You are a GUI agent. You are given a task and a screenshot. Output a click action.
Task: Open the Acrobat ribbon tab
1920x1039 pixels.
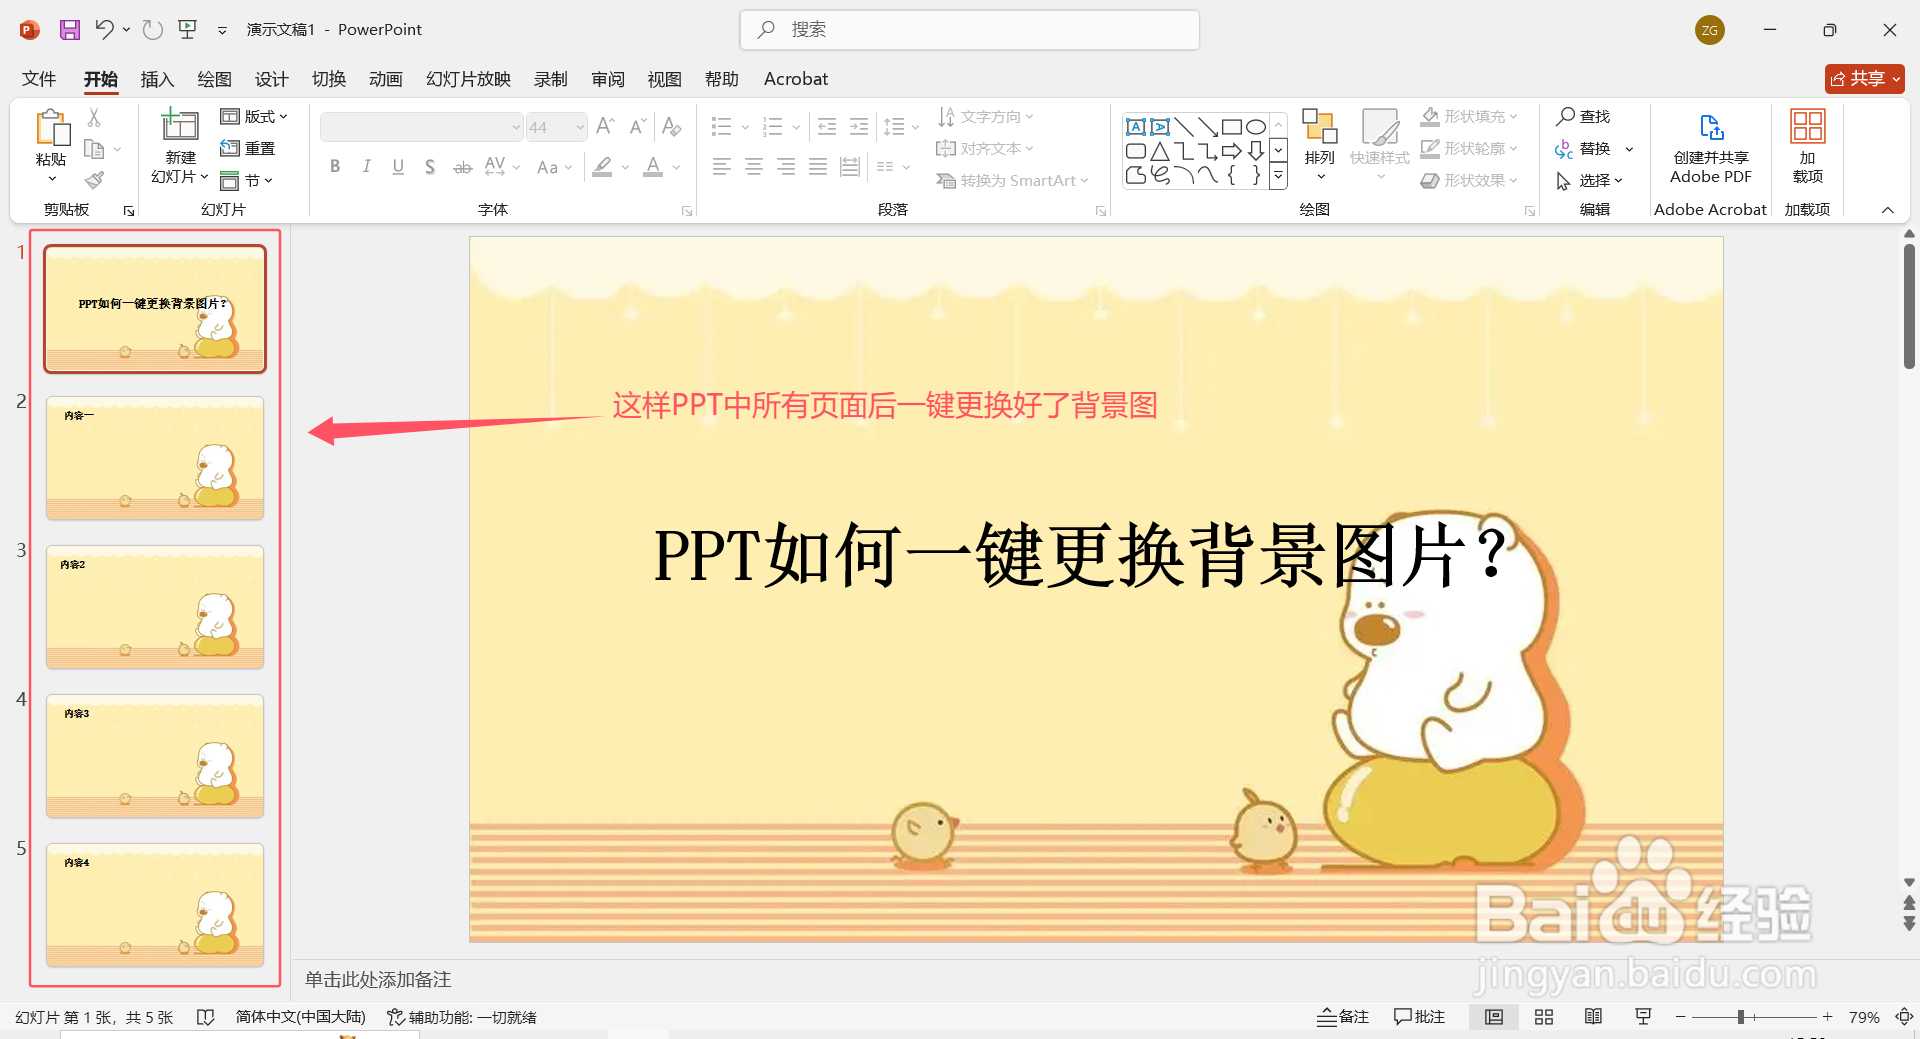[x=795, y=79]
